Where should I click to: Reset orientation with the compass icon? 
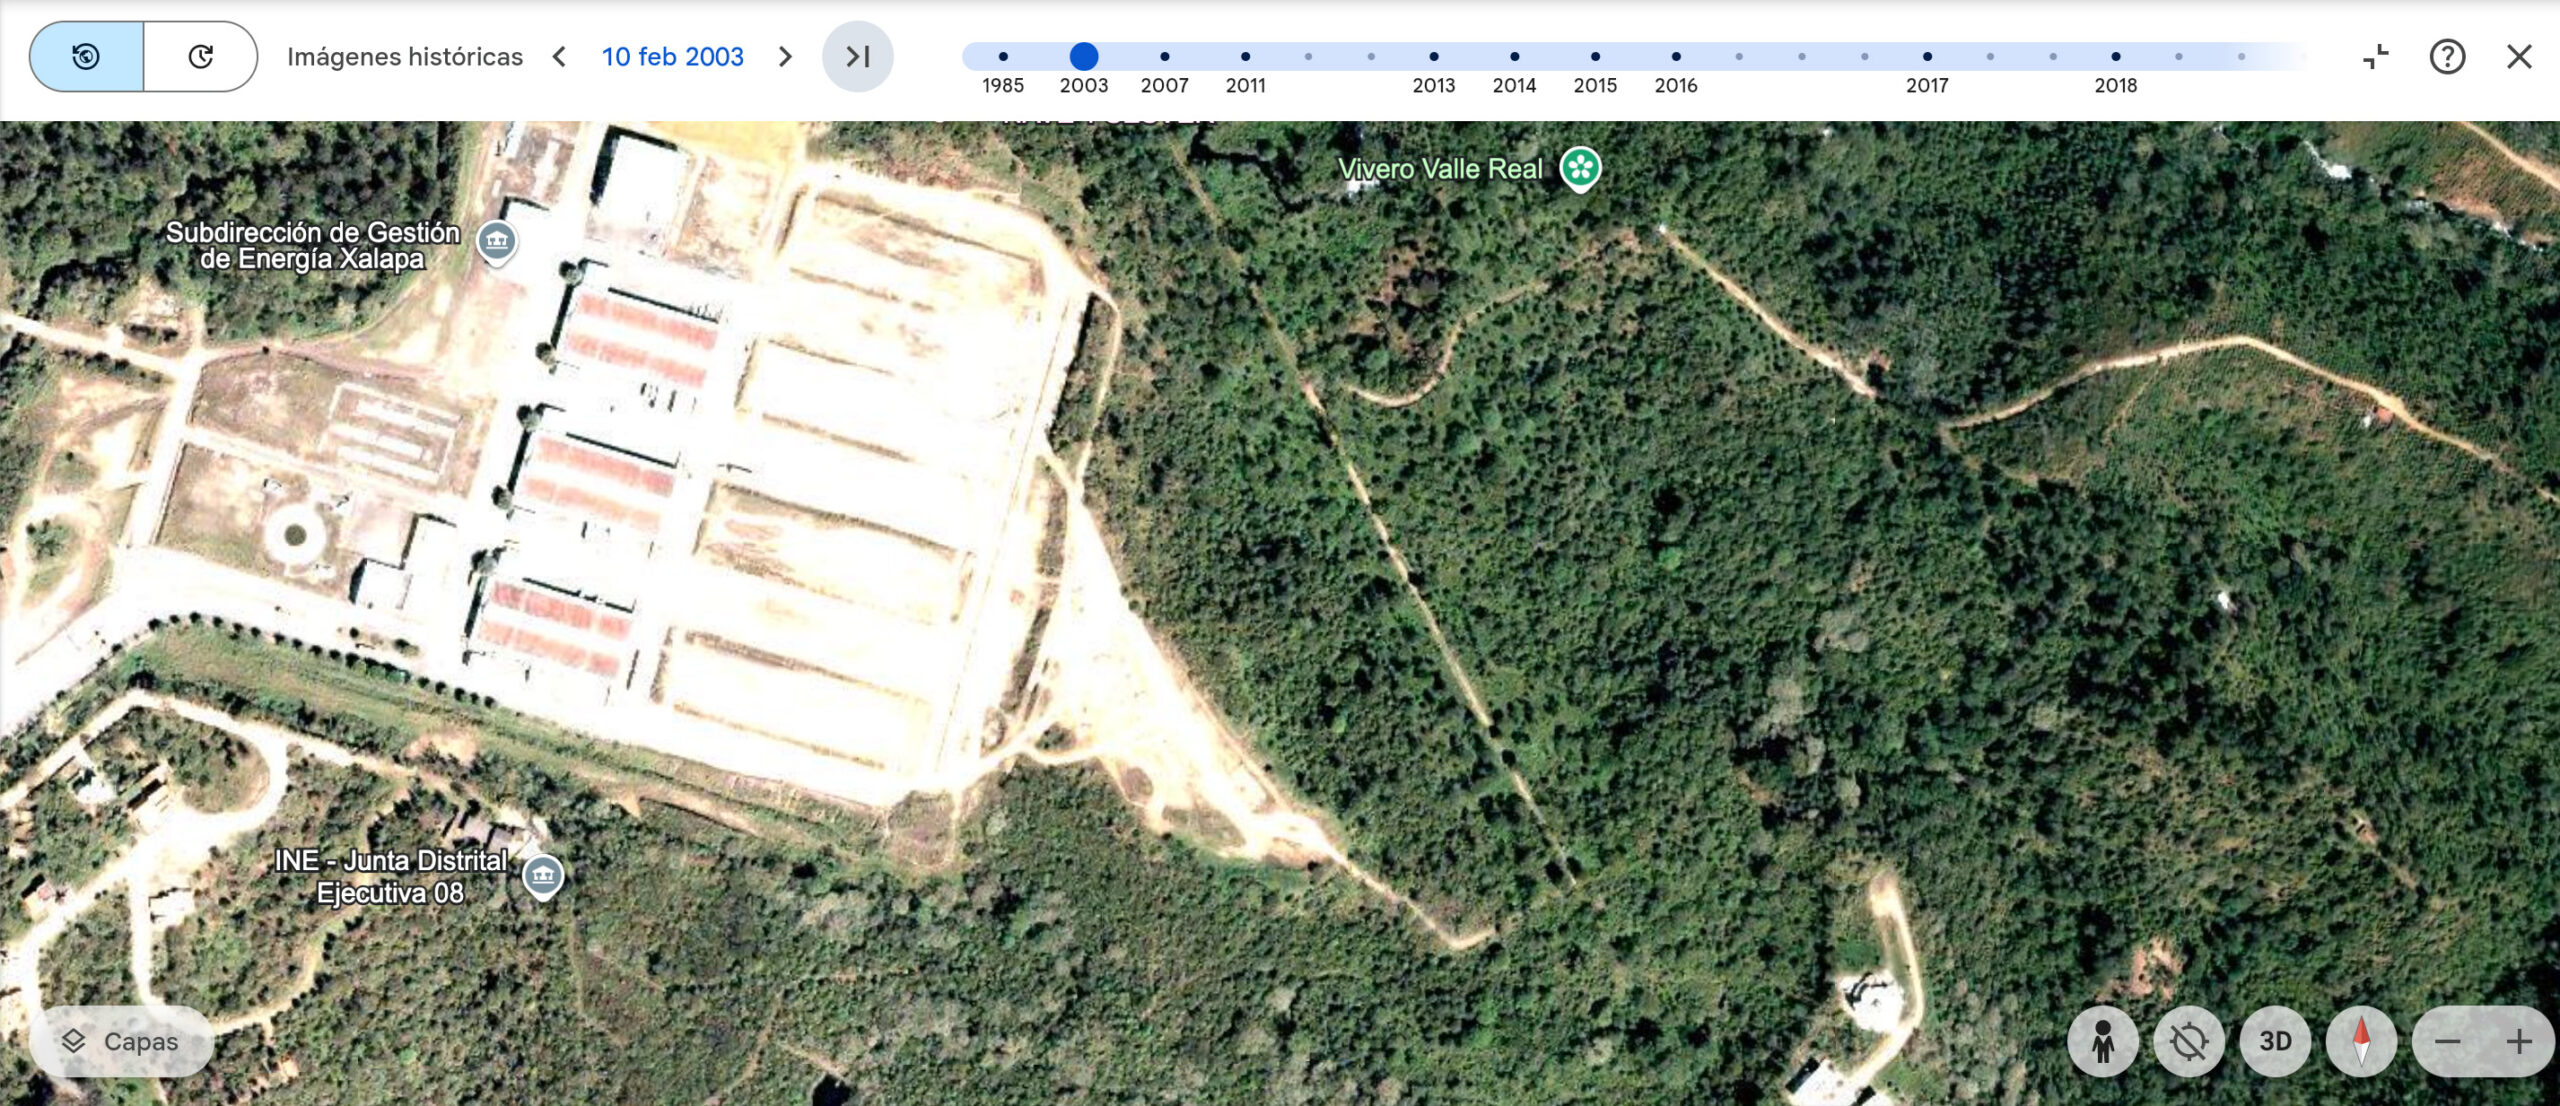[2361, 1041]
